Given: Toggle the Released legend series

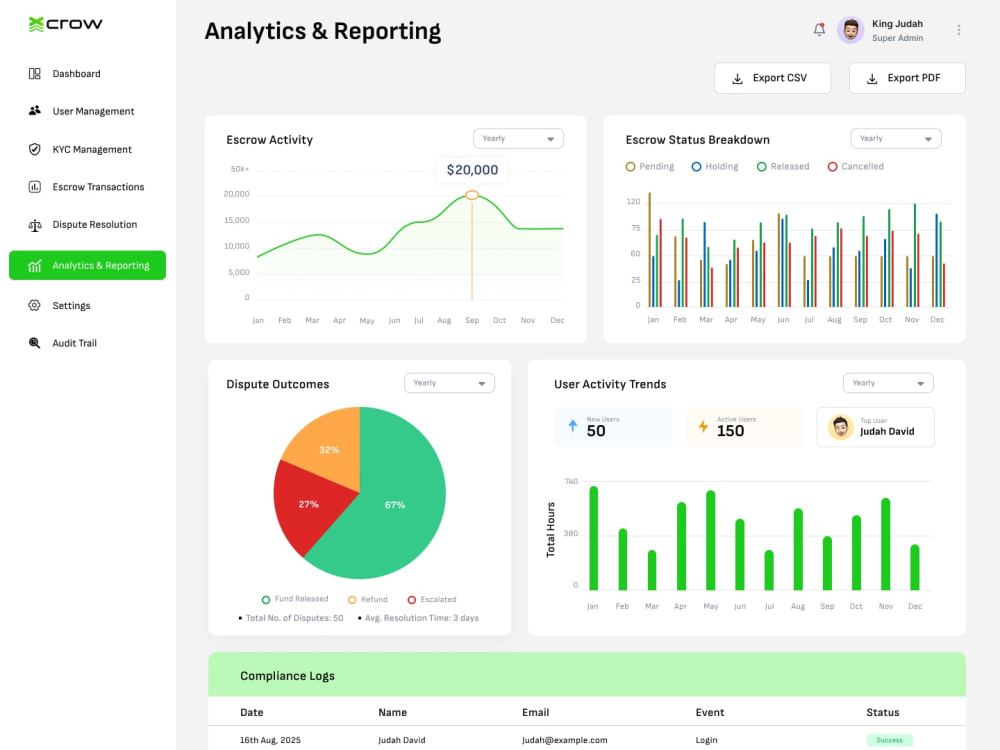Looking at the screenshot, I should 783,166.
